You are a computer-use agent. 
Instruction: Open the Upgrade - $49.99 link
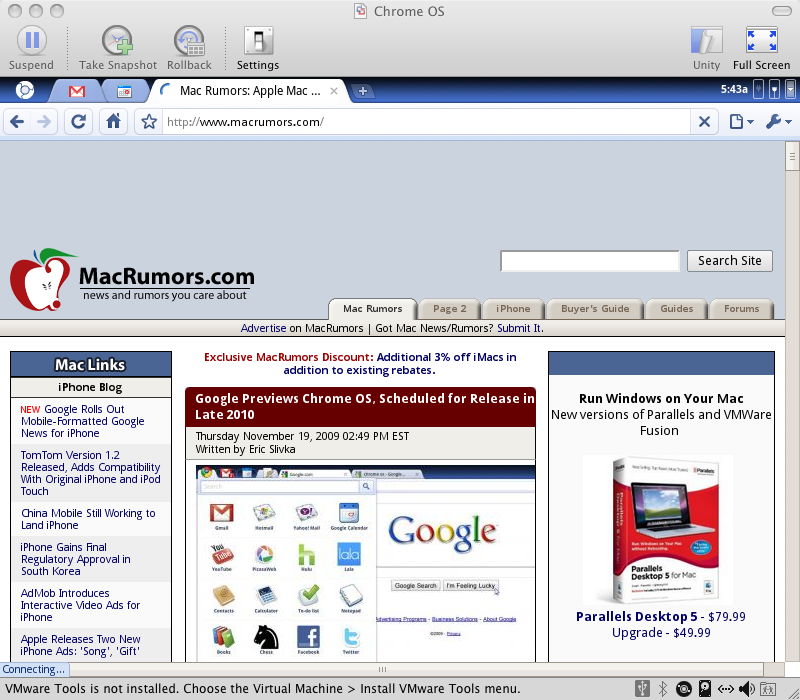click(x=661, y=633)
